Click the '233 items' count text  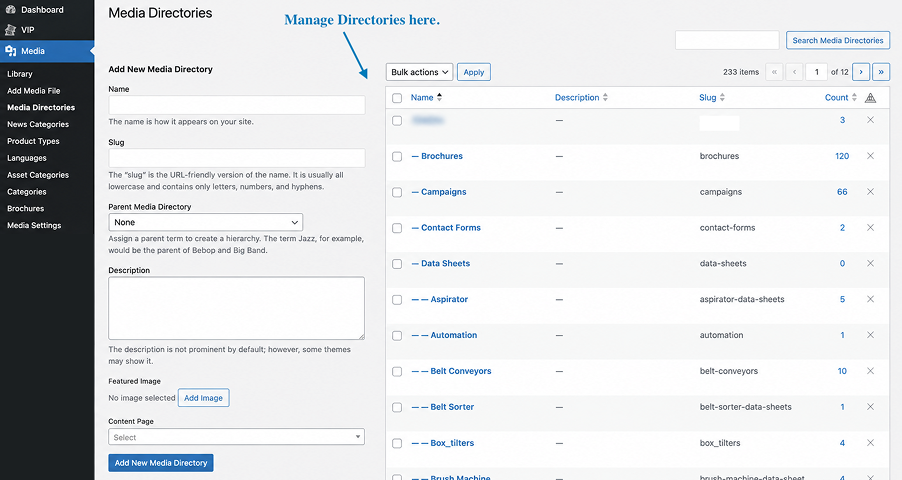point(741,72)
